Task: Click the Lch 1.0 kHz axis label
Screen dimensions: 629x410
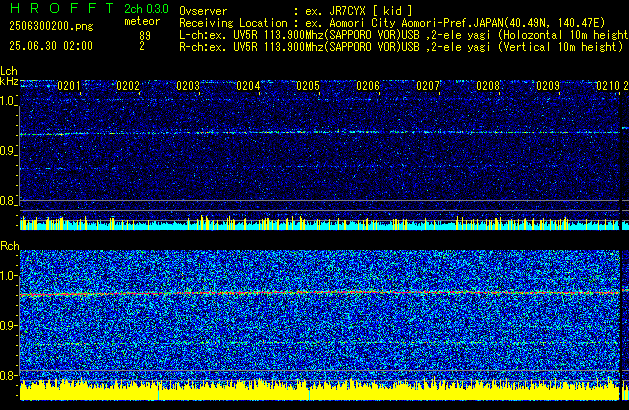Action: tap(8, 101)
